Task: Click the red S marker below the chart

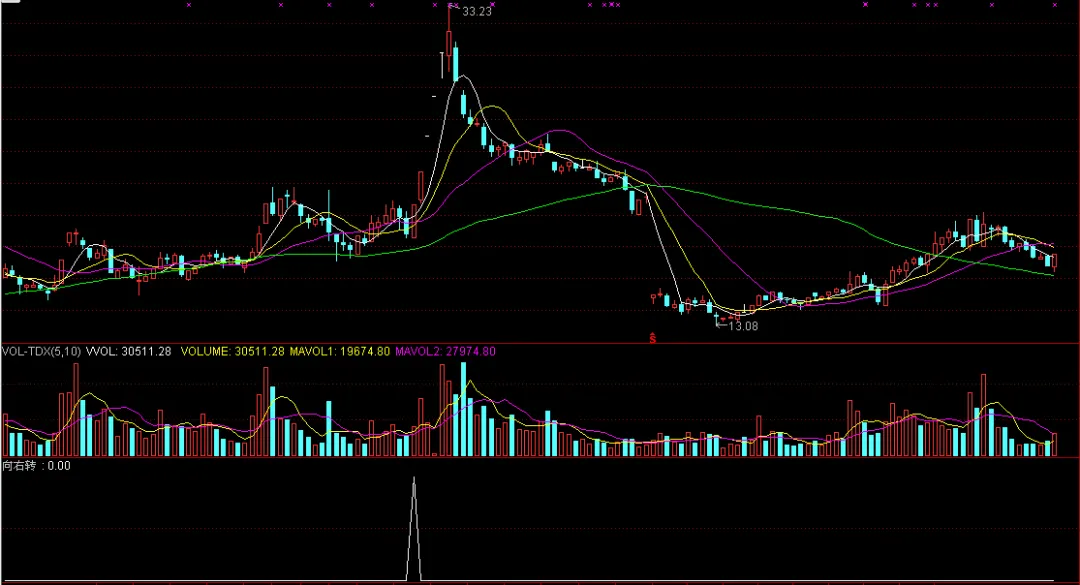Action: 652,338
